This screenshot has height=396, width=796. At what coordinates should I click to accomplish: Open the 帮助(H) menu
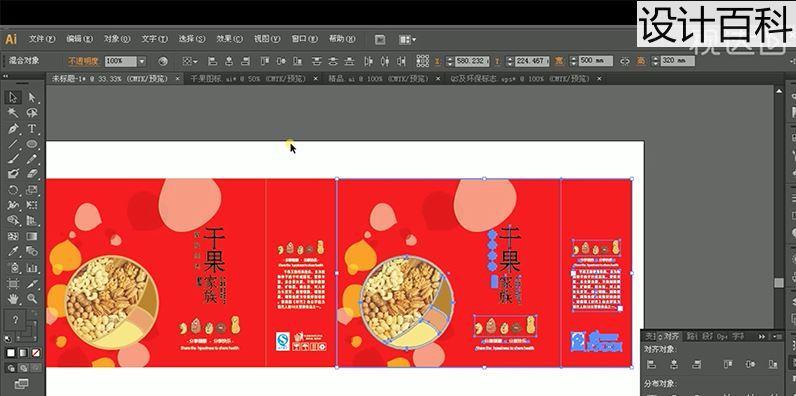click(x=342, y=39)
